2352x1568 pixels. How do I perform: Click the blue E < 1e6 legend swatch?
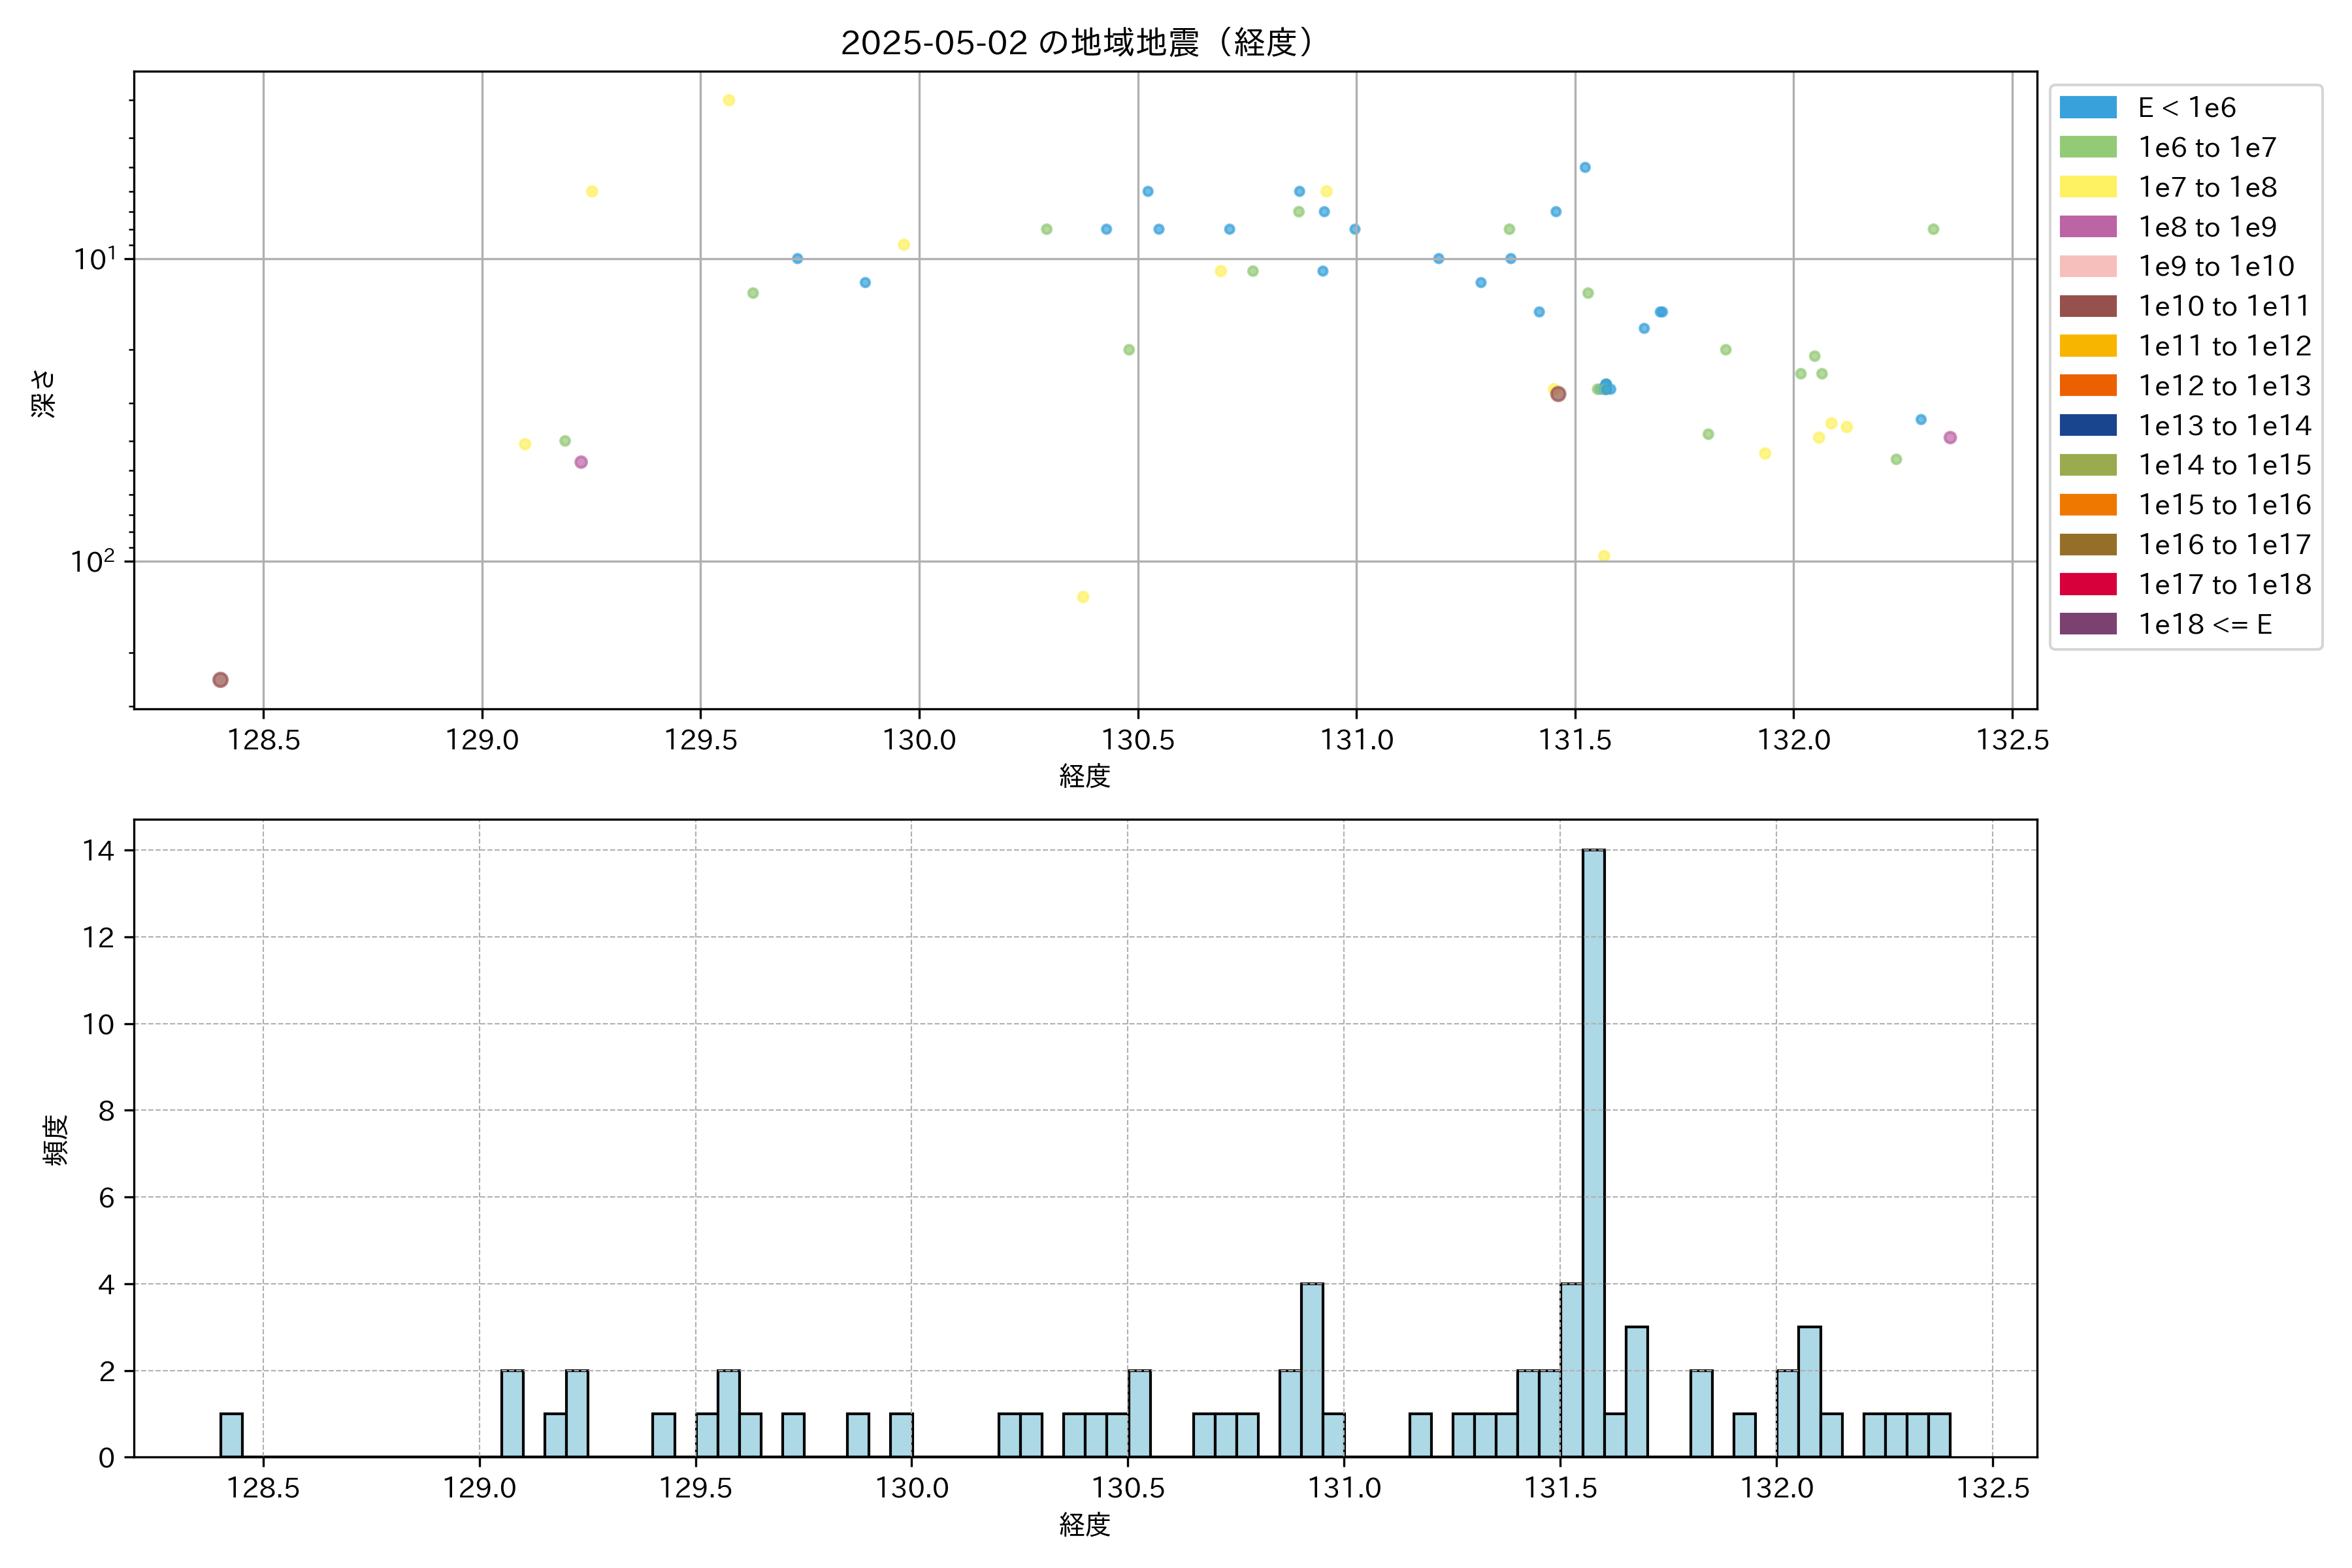2087,107
